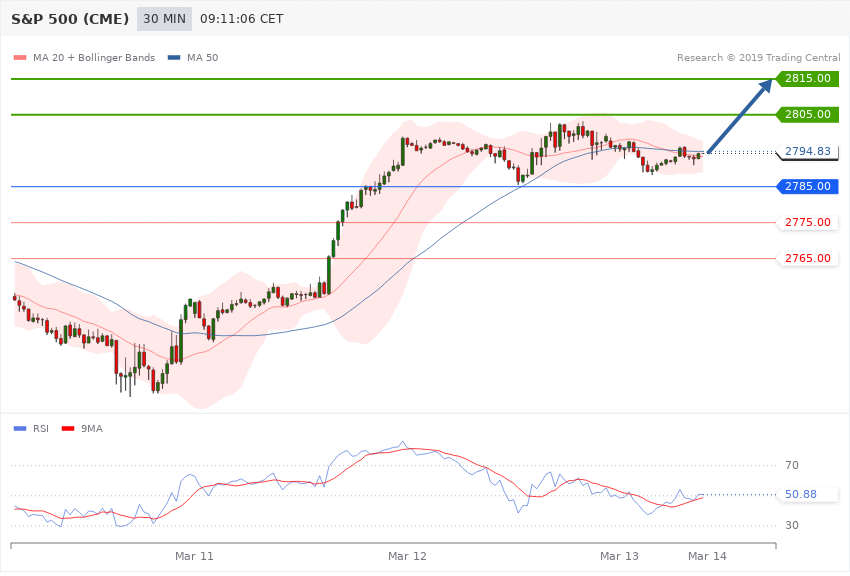Click the 2775.00 support price label
Viewport: 850px width, 576px height.
click(x=808, y=222)
